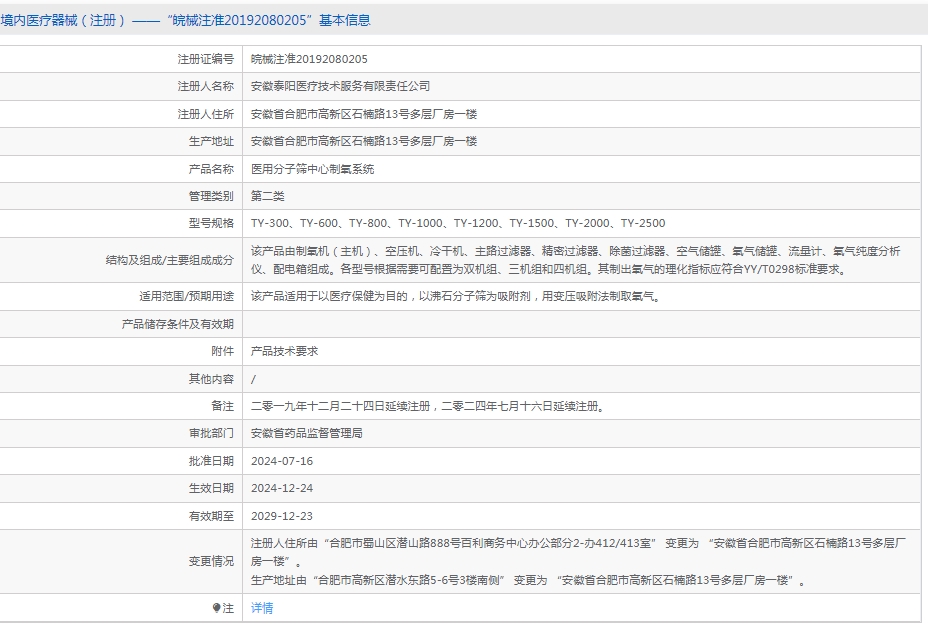The width and height of the screenshot is (928, 627).
Task: Select product name 医用分子筛中心制氧系统
Action: pyautogui.click(x=312, y=169)
